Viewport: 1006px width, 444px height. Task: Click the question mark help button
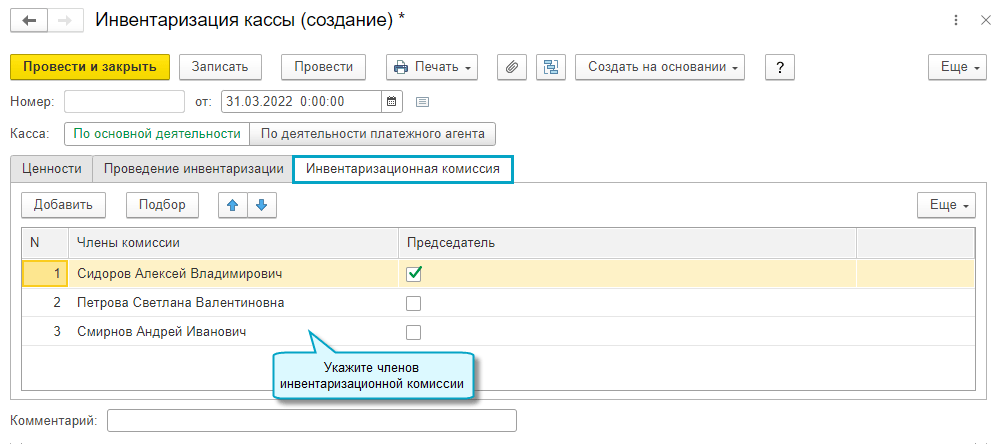click(779, 67)
